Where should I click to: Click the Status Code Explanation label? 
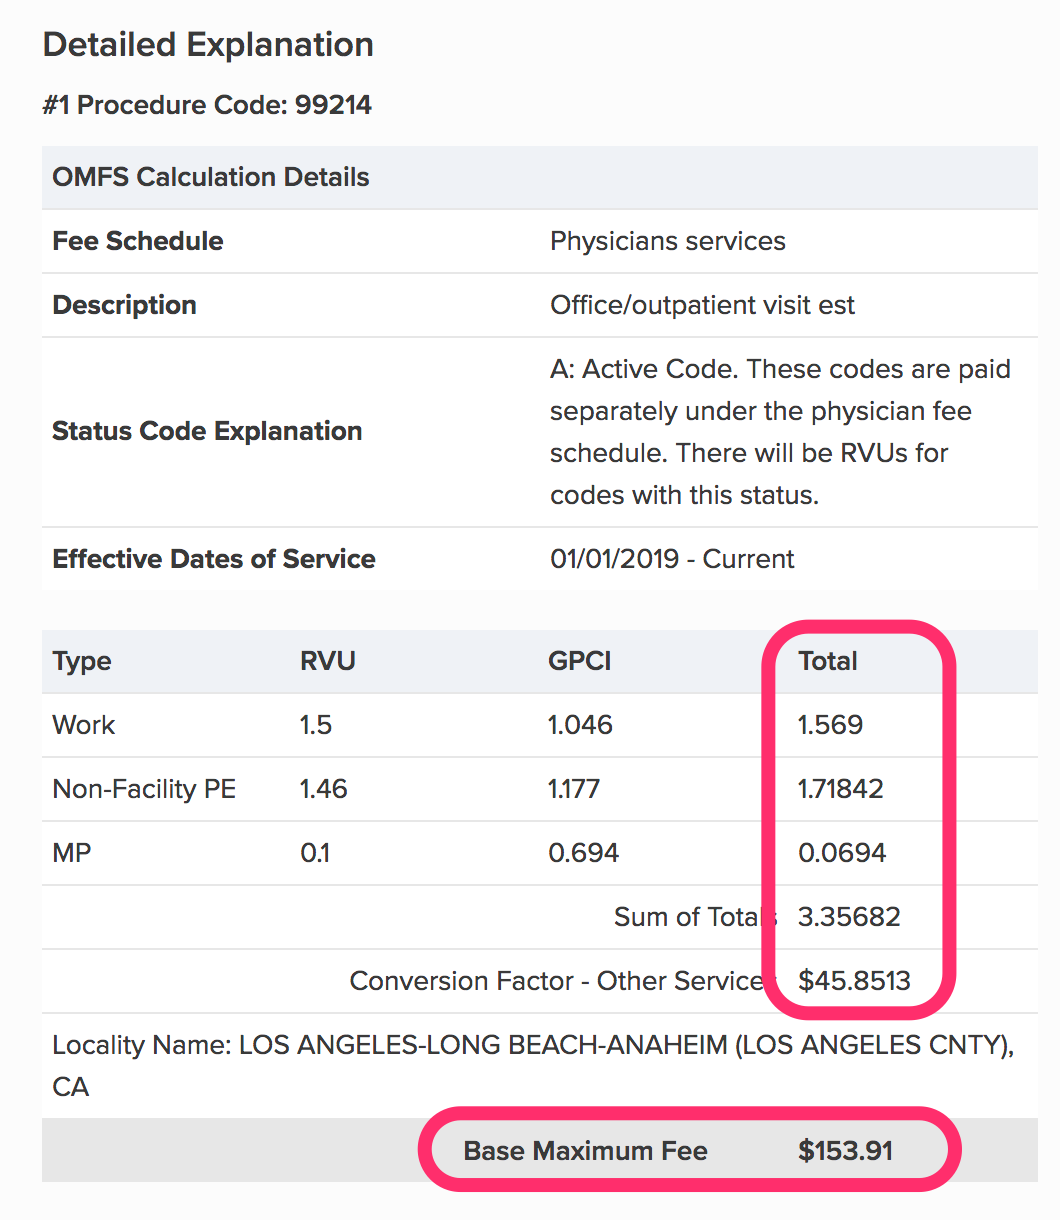pos(207,431)
